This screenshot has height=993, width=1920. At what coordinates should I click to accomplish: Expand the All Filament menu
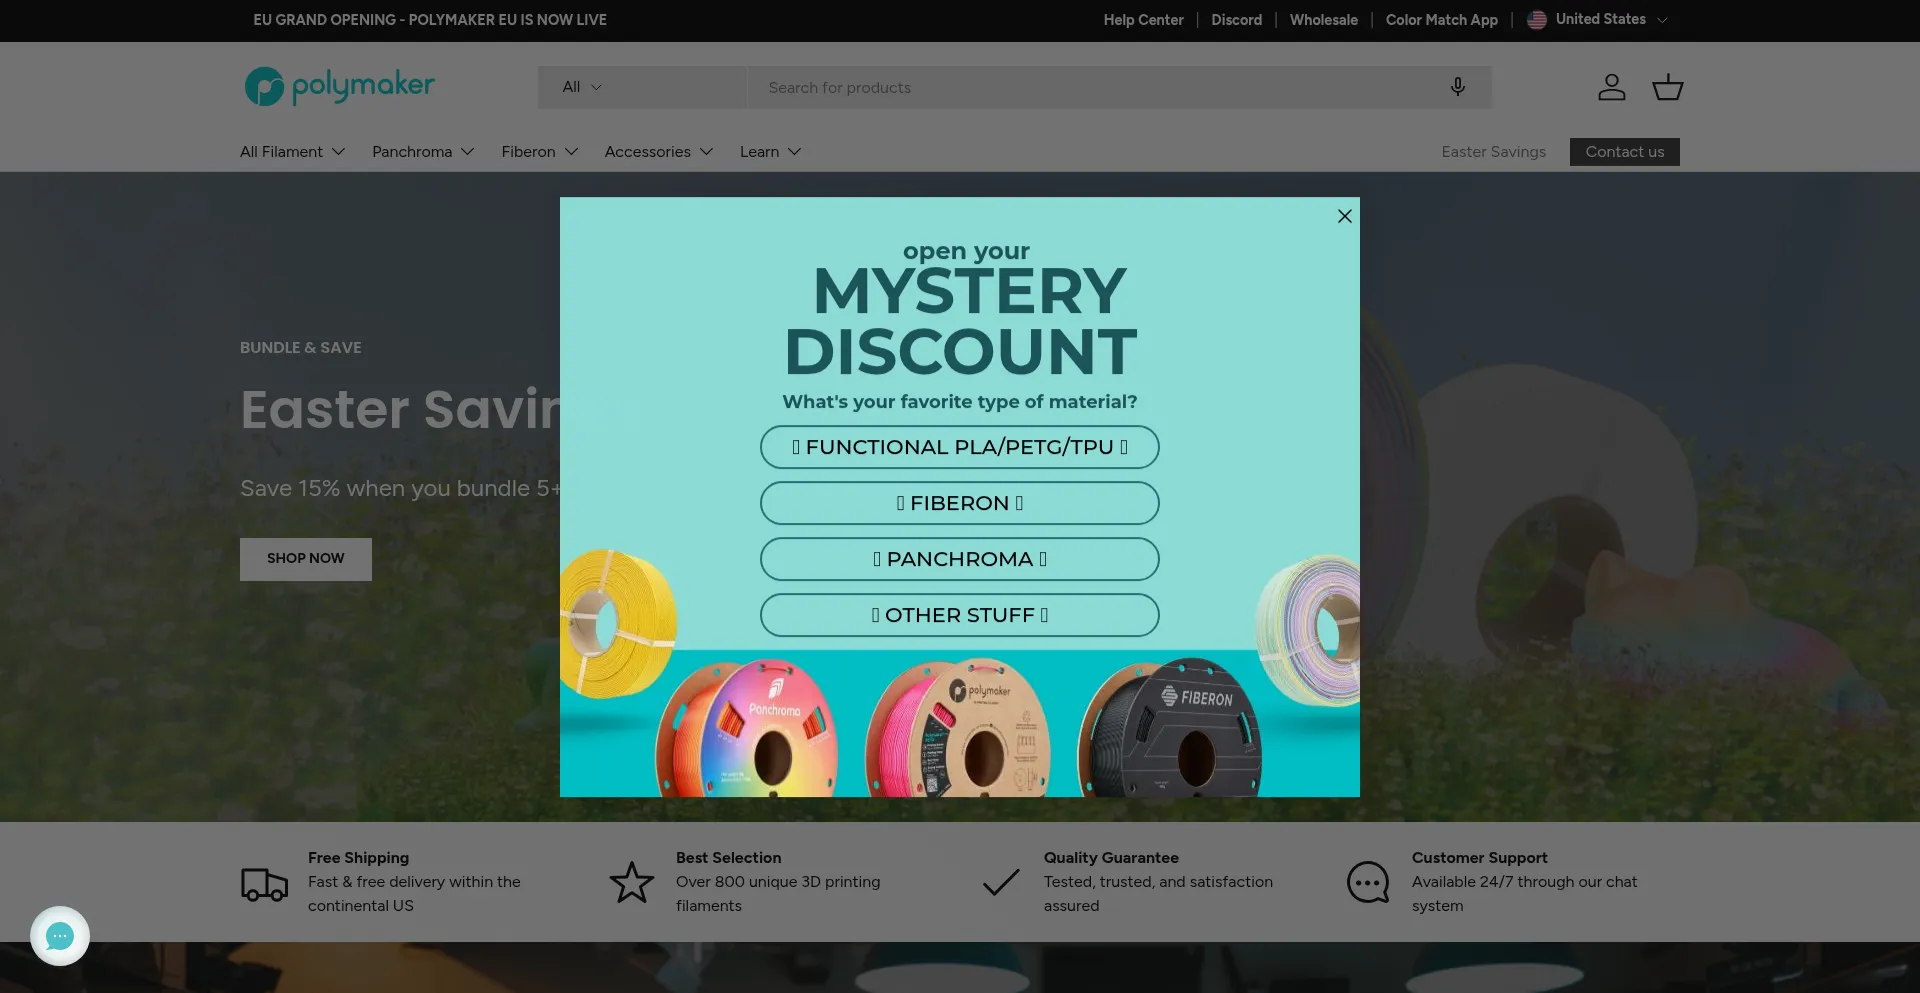(292, 152)
